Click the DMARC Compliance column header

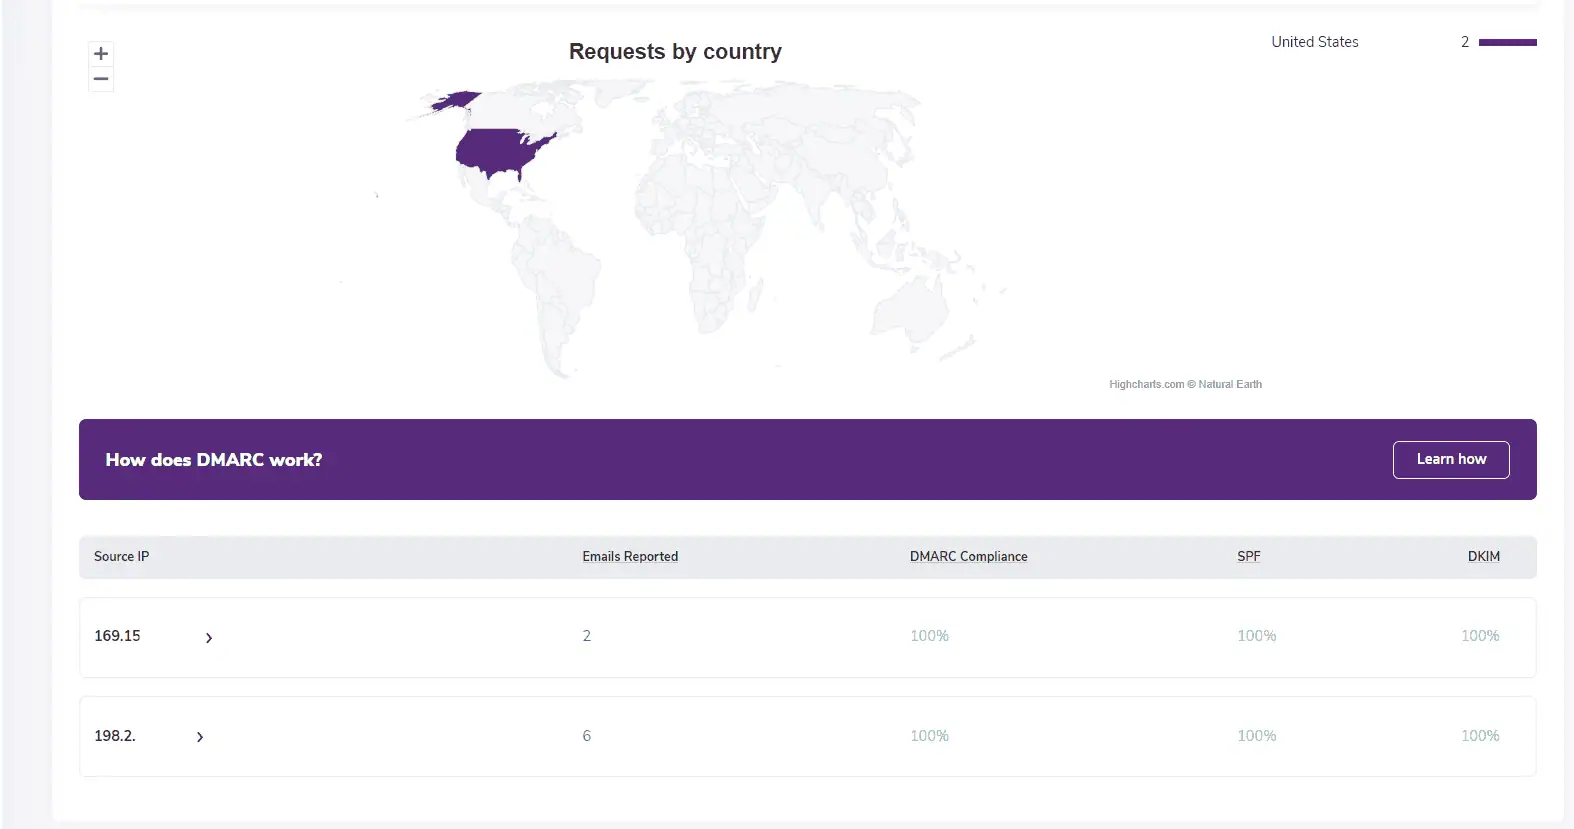tap(968, 557)
